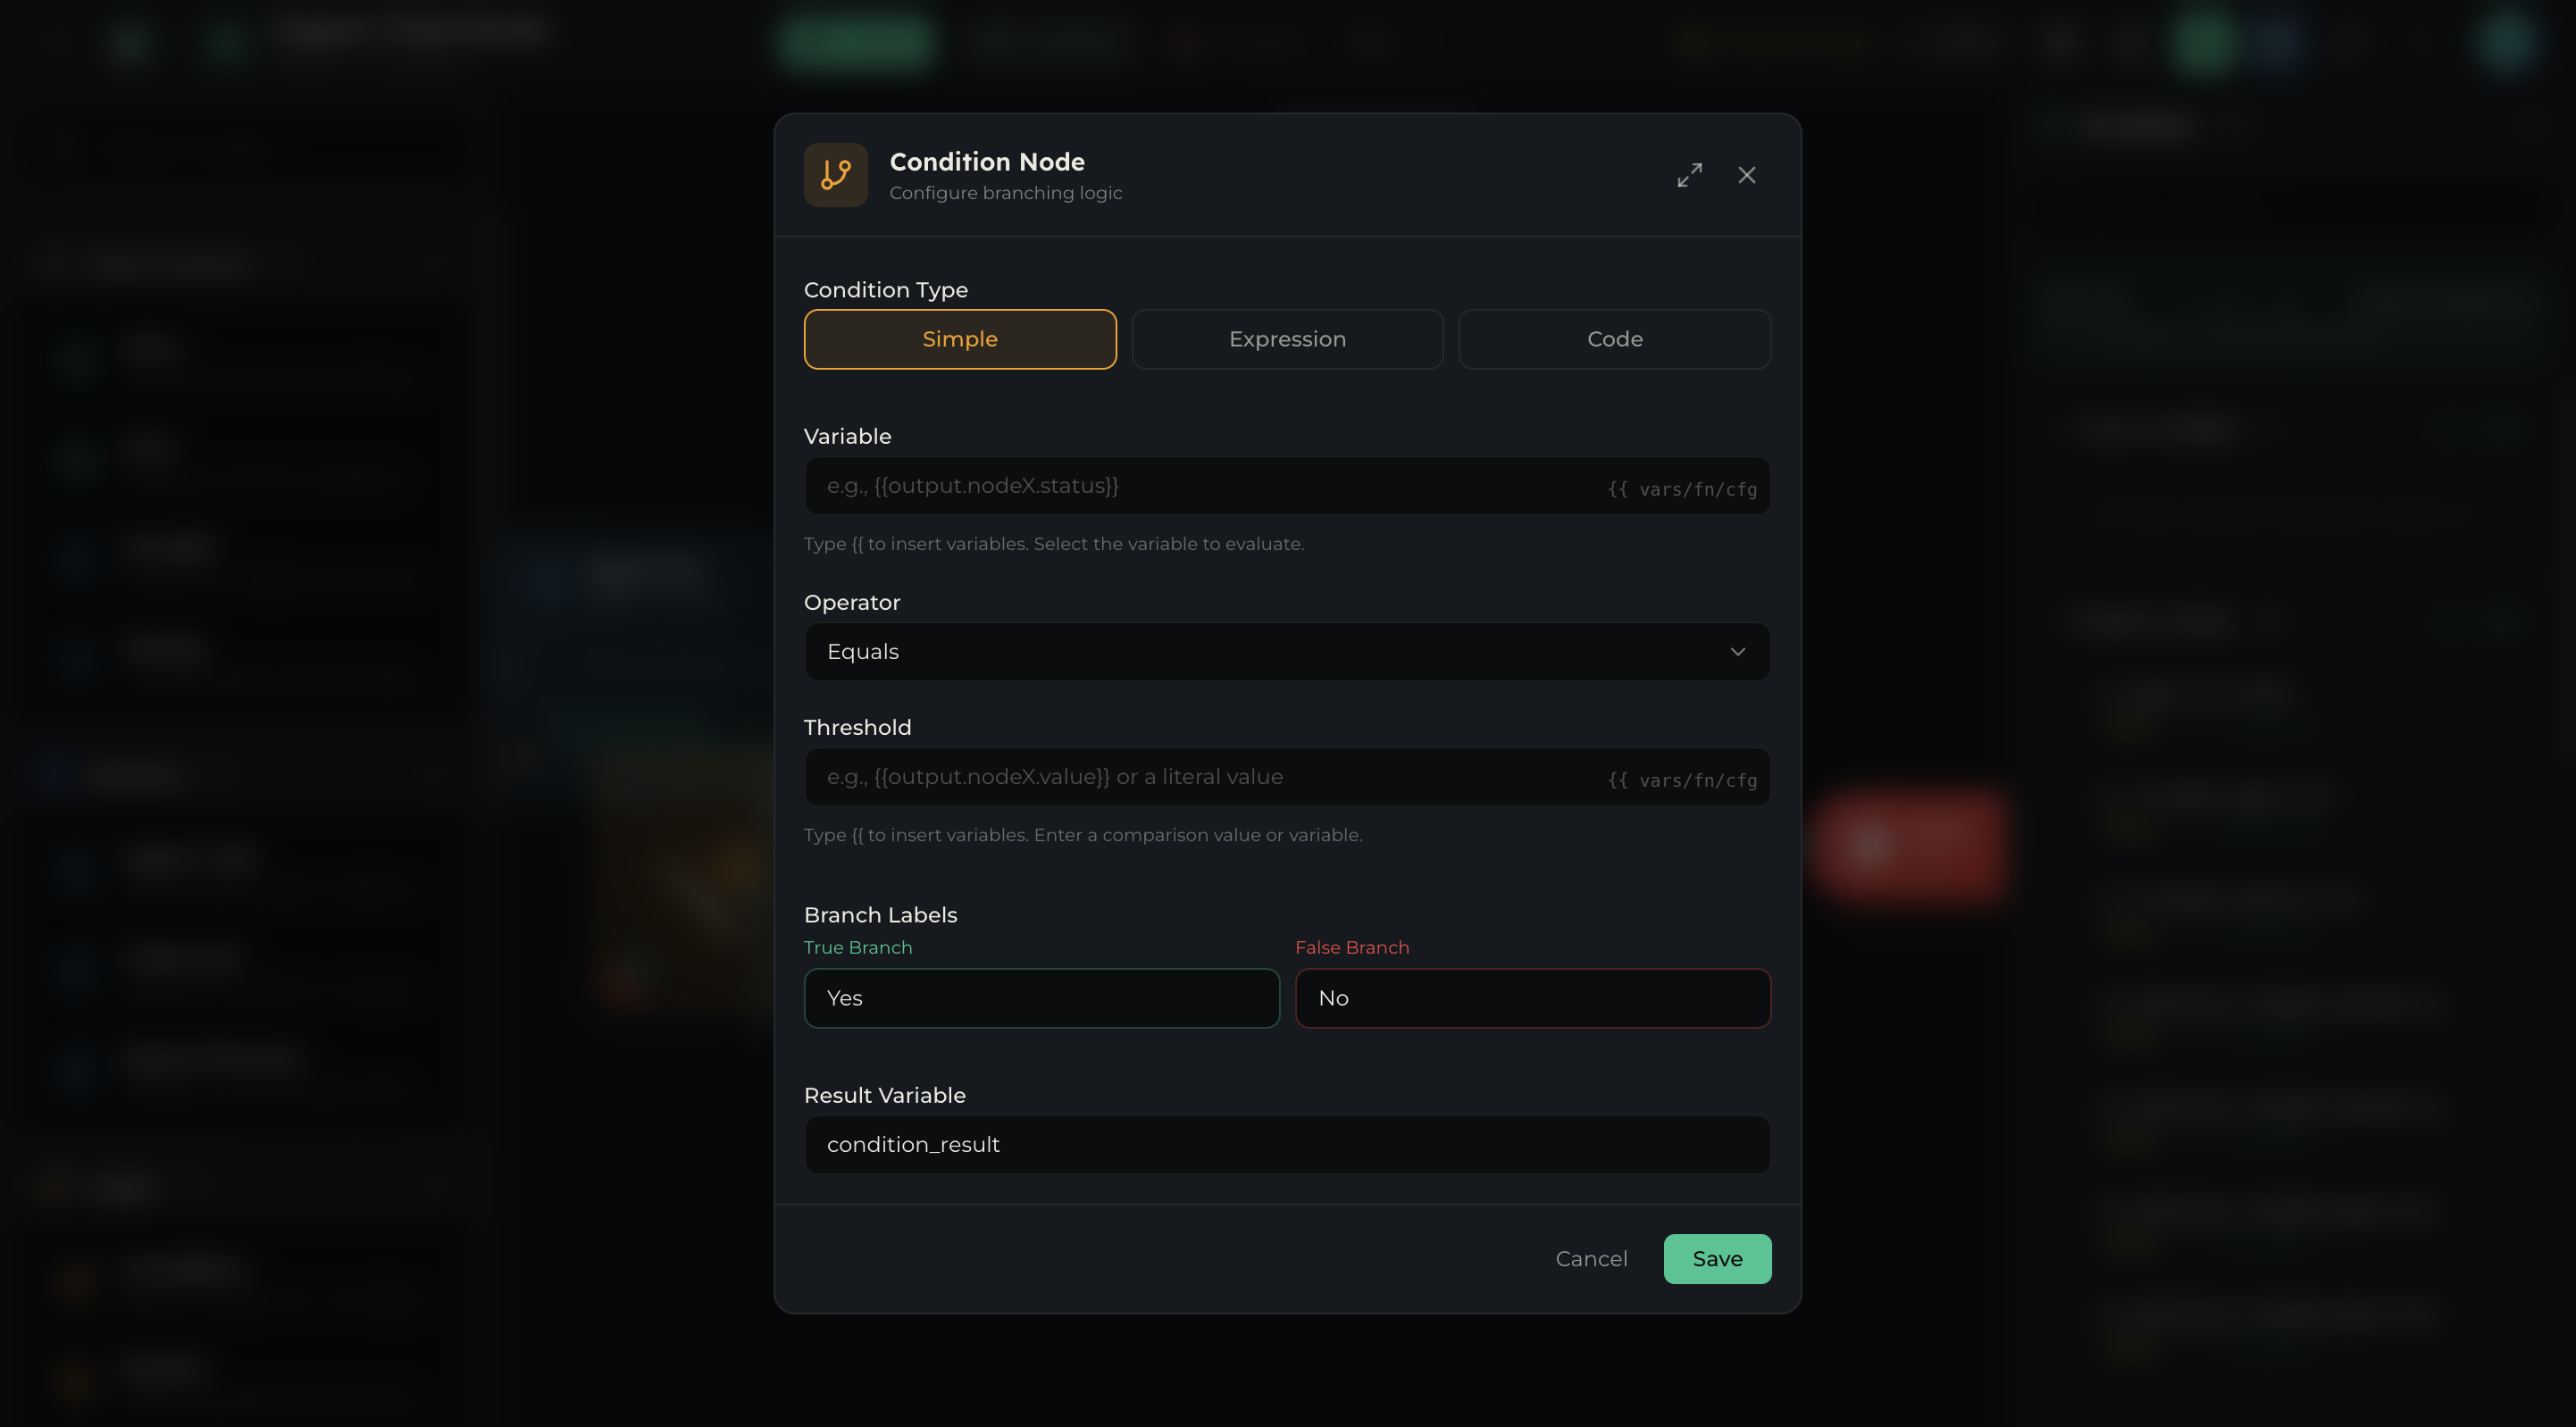Click into the Threshold input field

tap(1287, 777)
